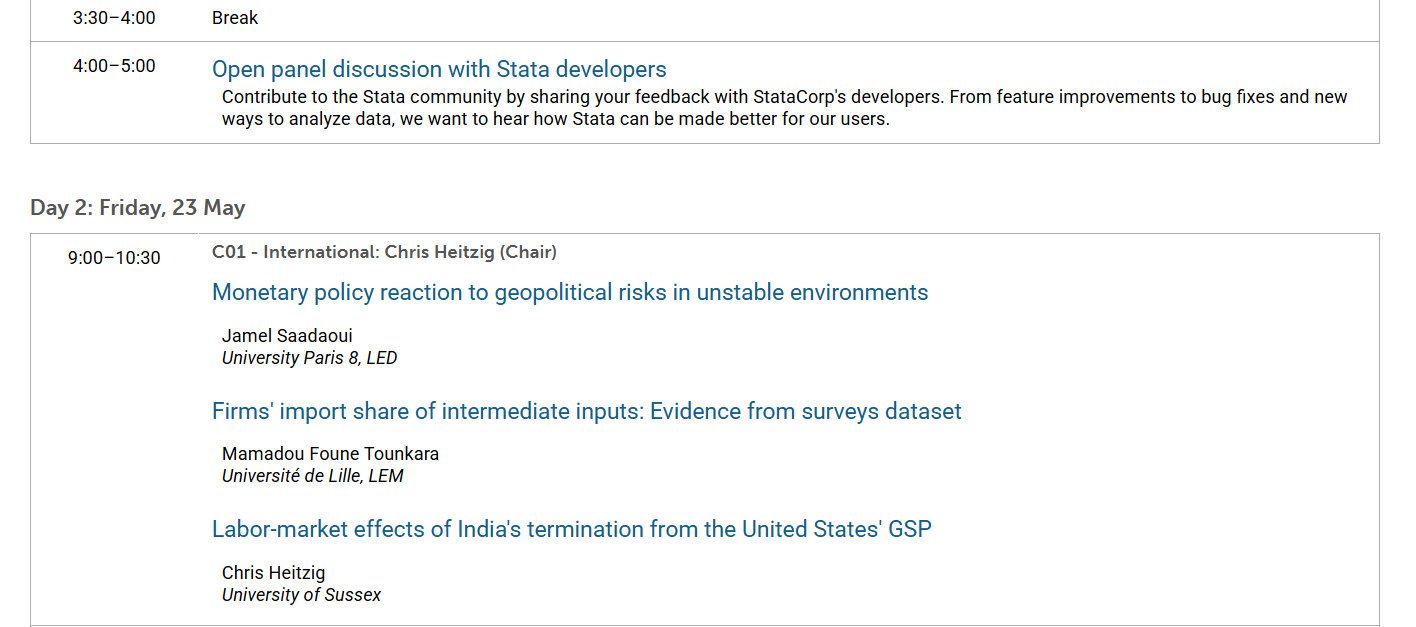Click the 4:00–5:00 time slot

[114, 66]
